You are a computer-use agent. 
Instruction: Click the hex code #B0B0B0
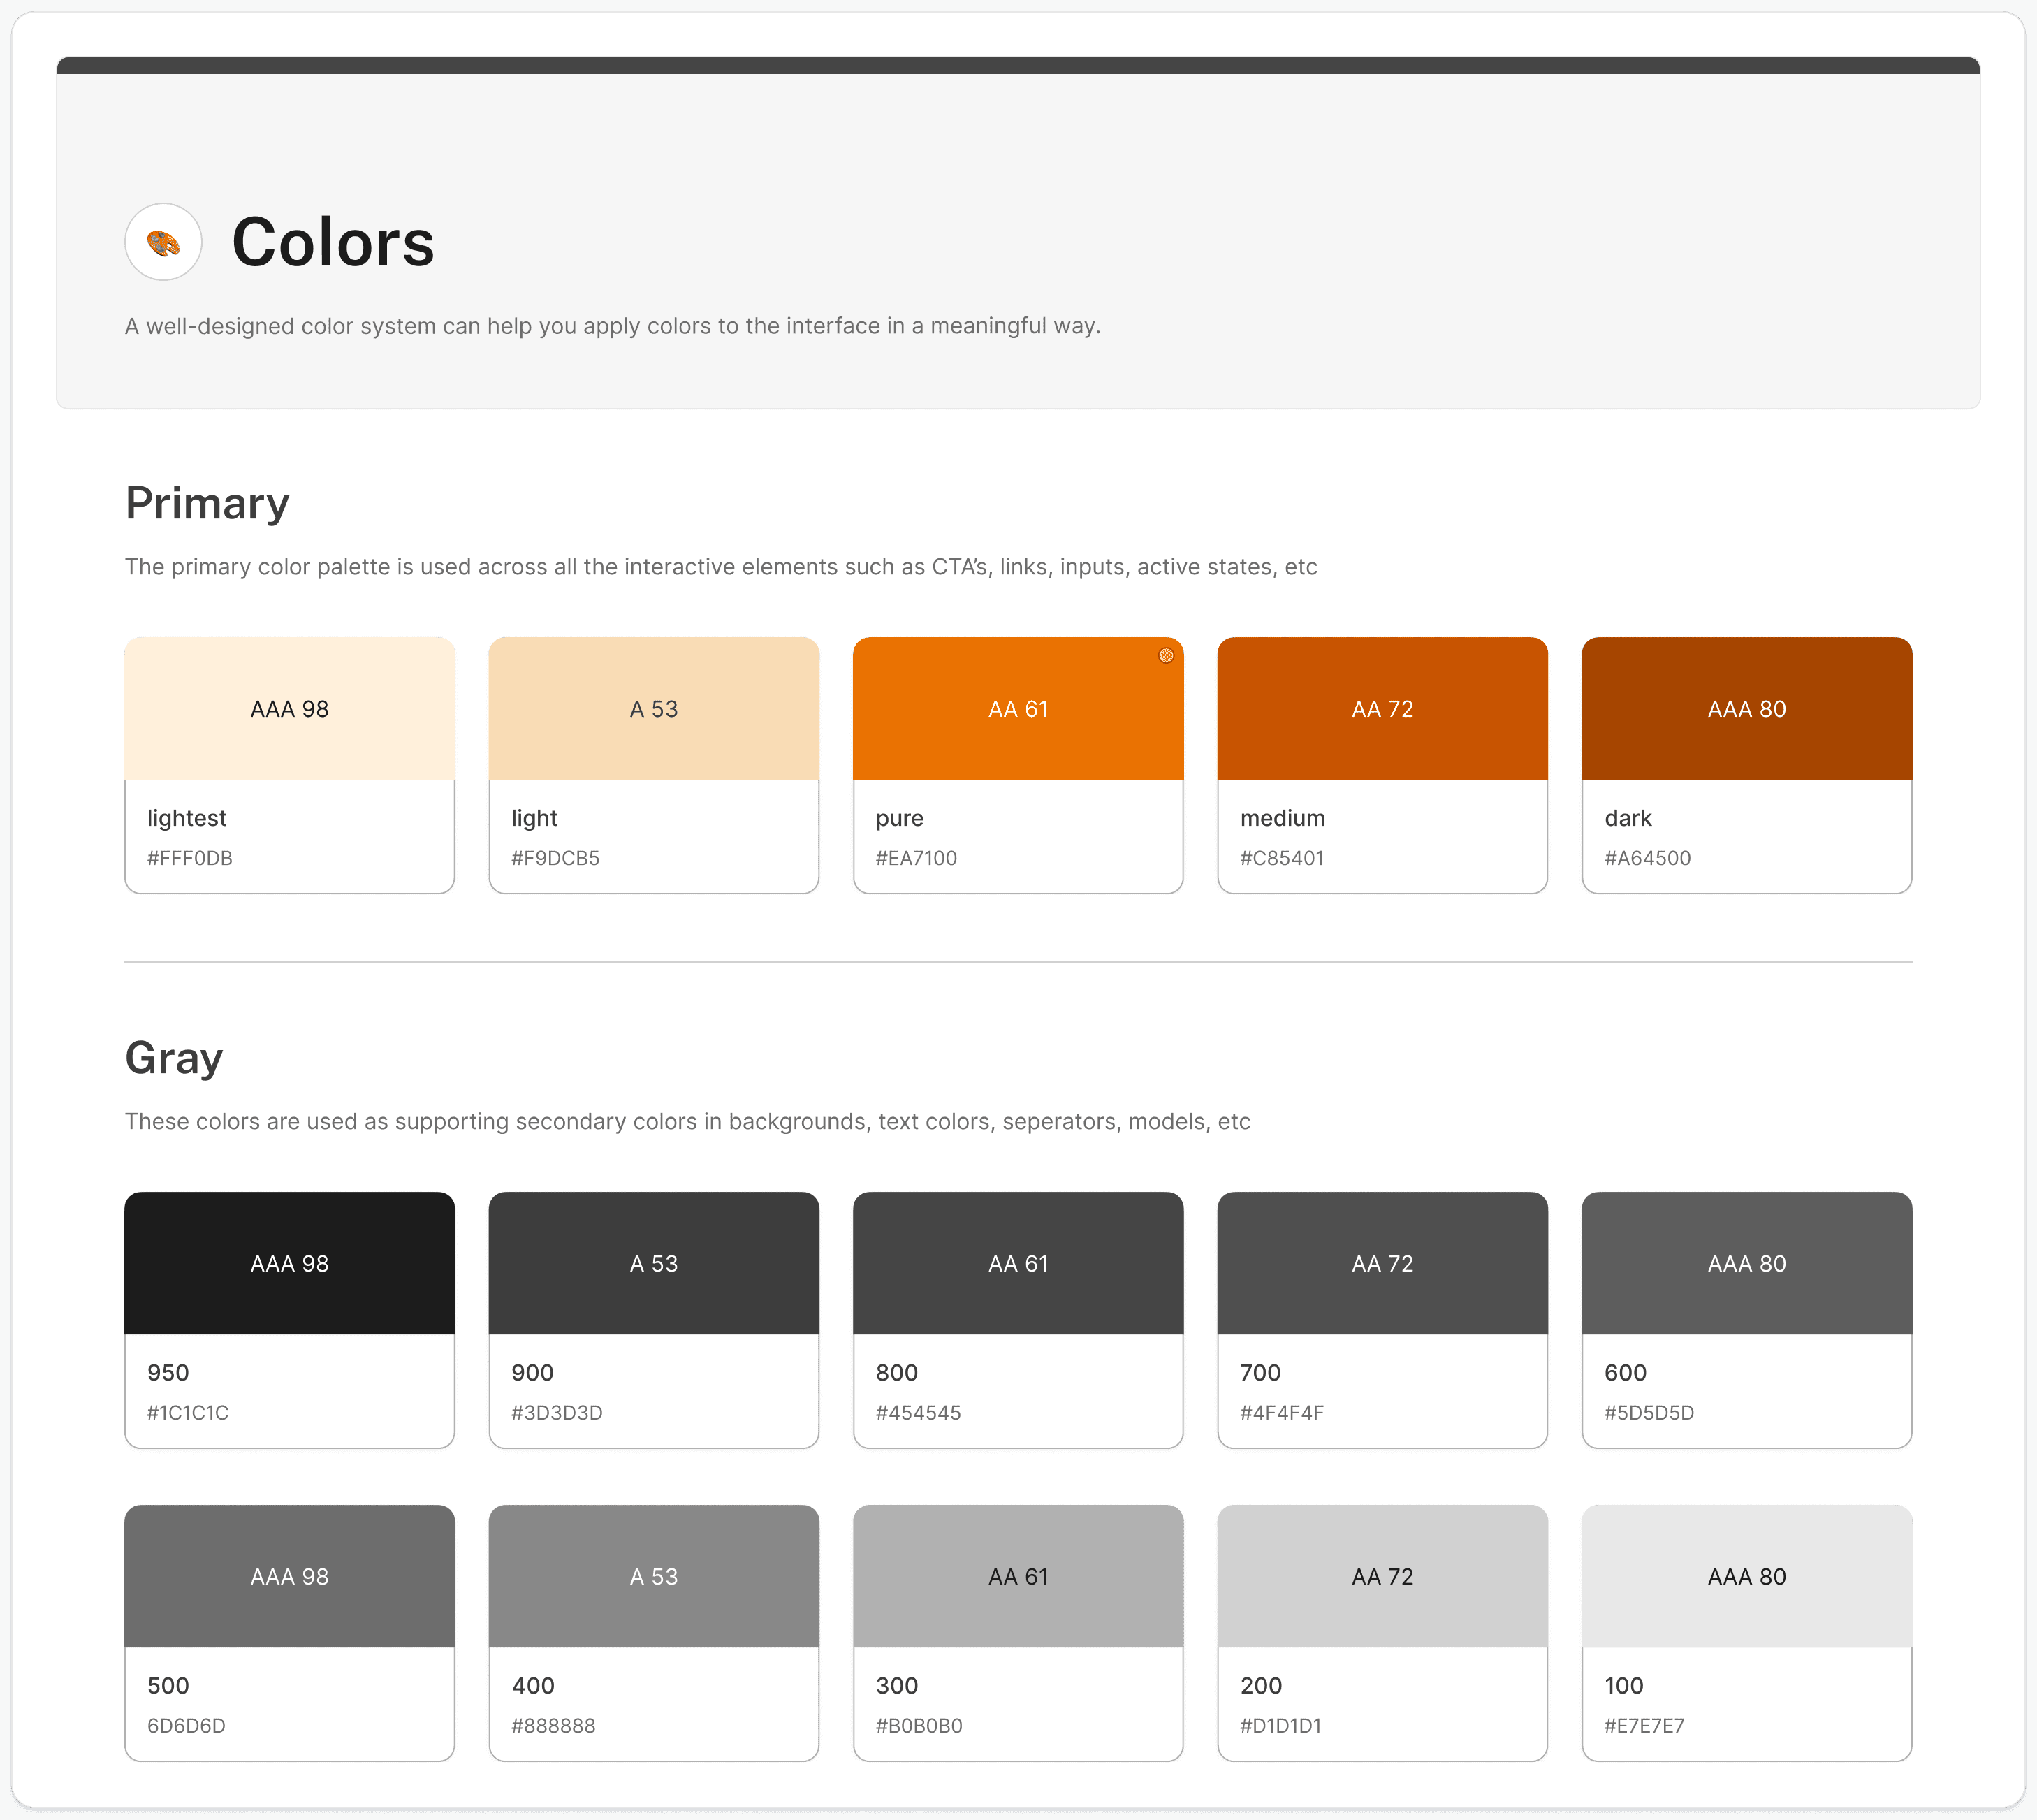click(919, 1726)
